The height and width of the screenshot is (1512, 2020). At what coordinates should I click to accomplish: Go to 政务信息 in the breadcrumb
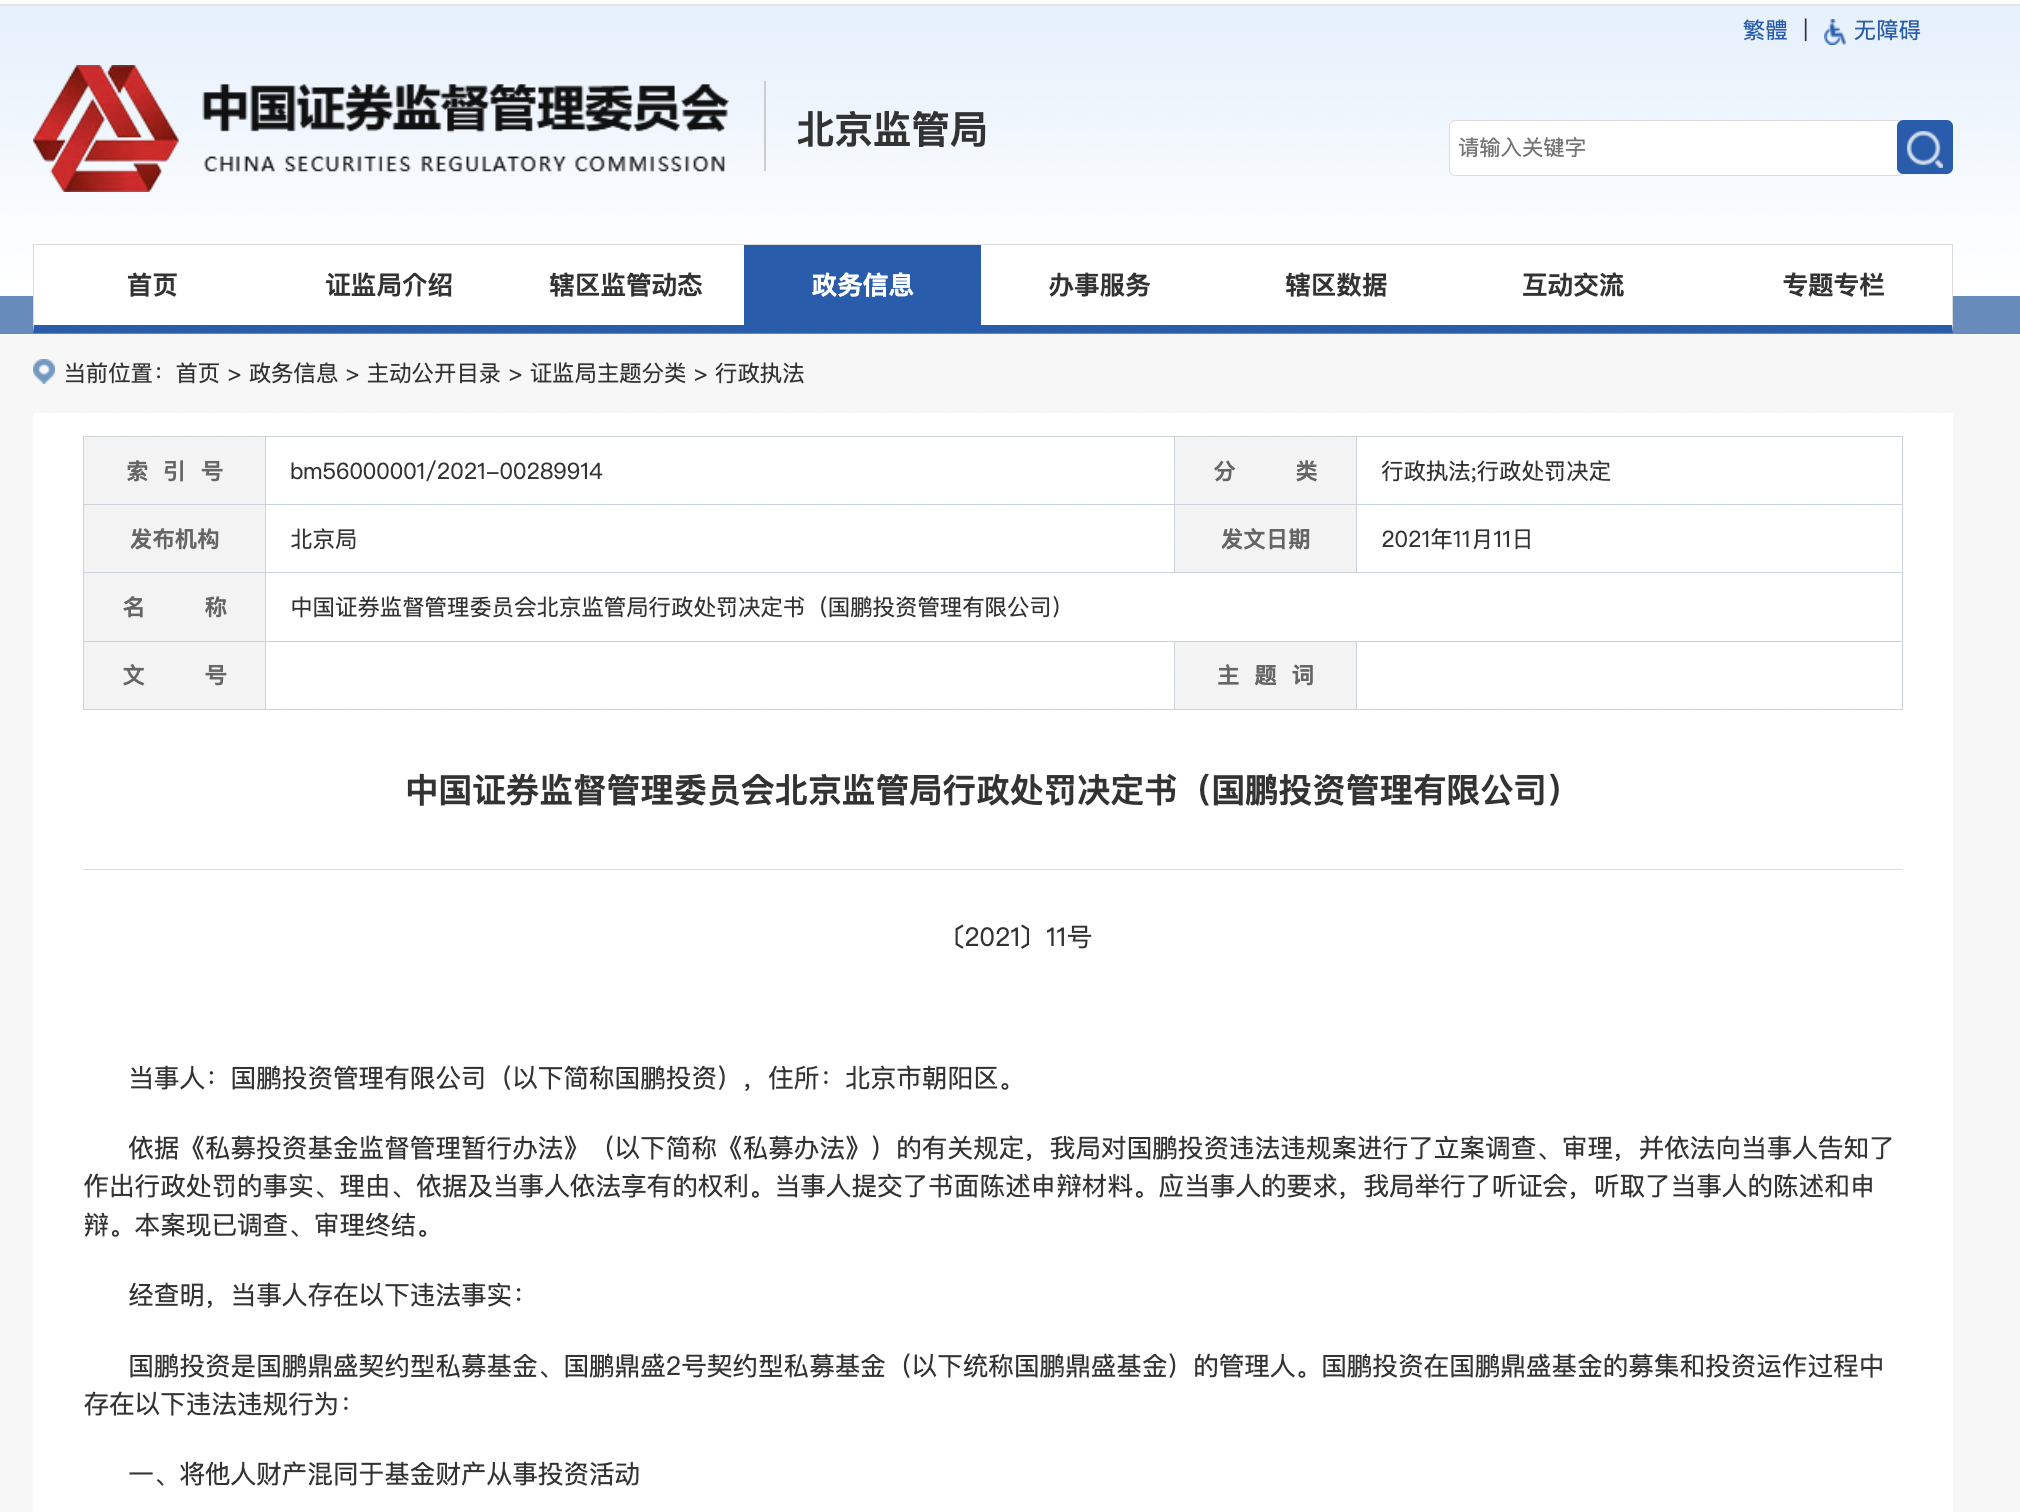[x=293, y=373]
